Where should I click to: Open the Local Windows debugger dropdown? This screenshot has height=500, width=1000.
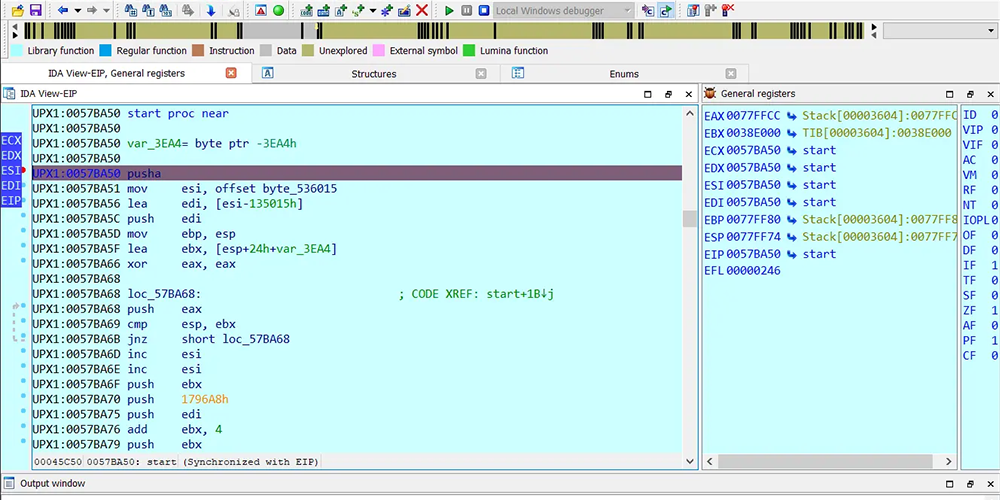pos(564,11)
